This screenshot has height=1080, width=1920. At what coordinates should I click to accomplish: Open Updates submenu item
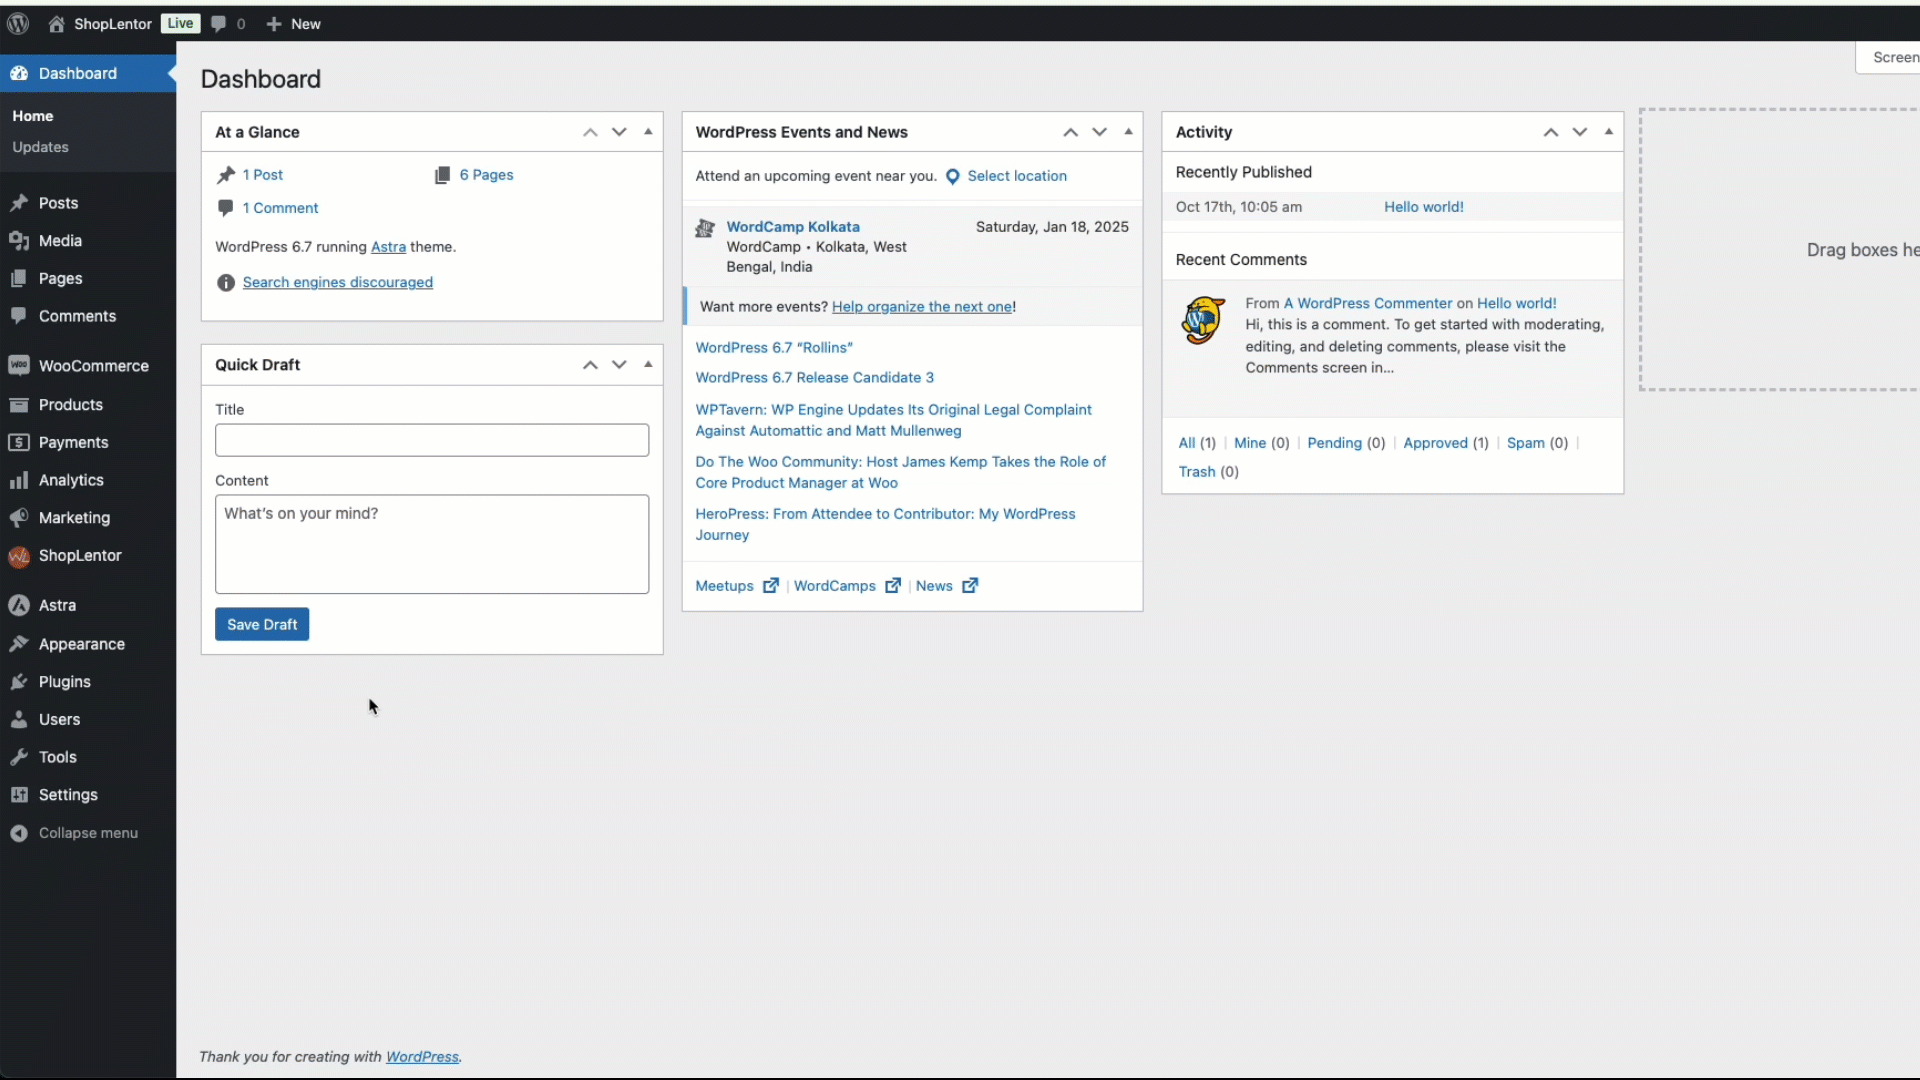pyautogui.click(x=40, y=147)
